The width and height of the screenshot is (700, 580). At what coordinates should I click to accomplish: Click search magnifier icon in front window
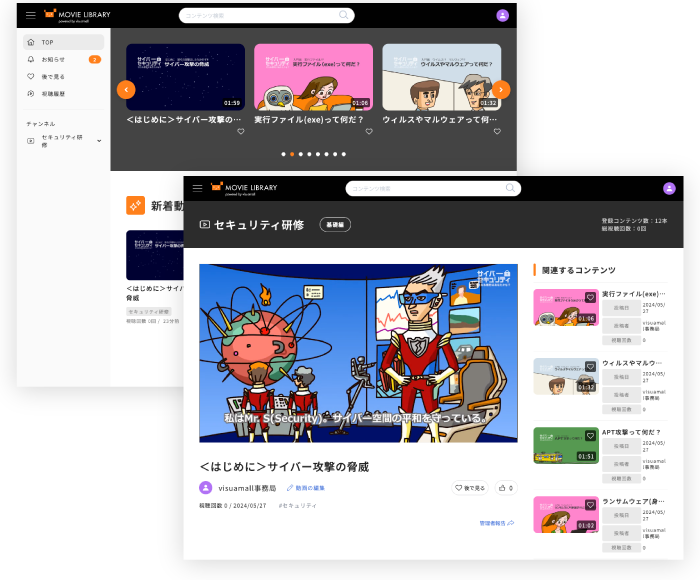(510, 188)
